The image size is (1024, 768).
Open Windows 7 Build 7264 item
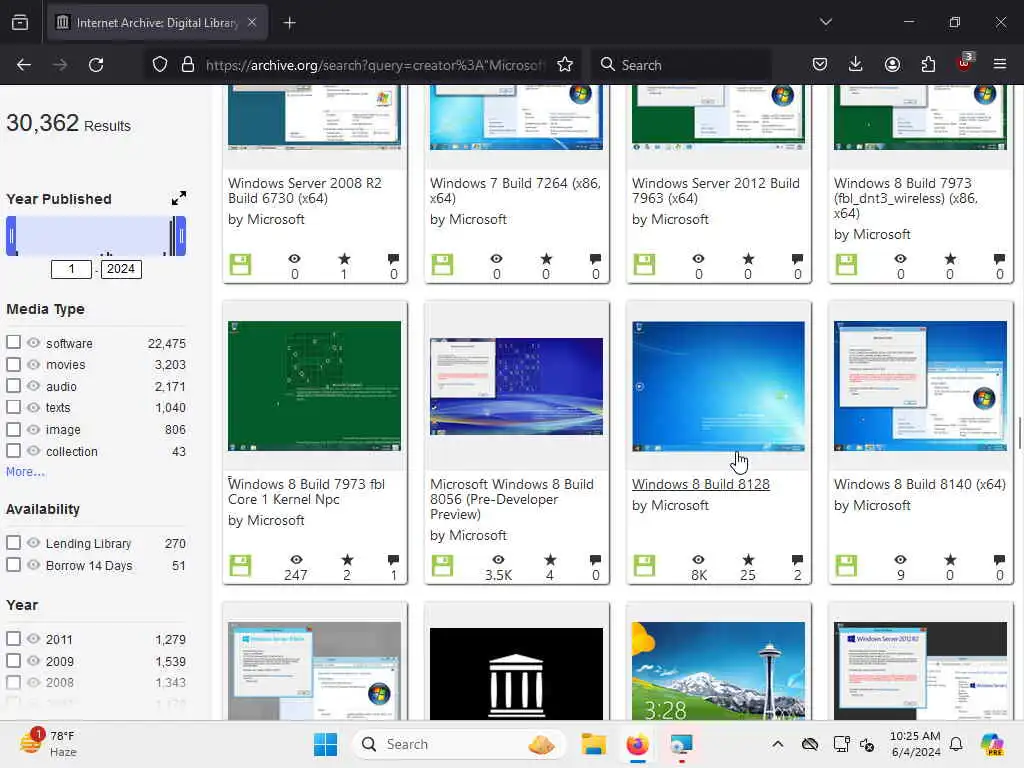point(515,191)
